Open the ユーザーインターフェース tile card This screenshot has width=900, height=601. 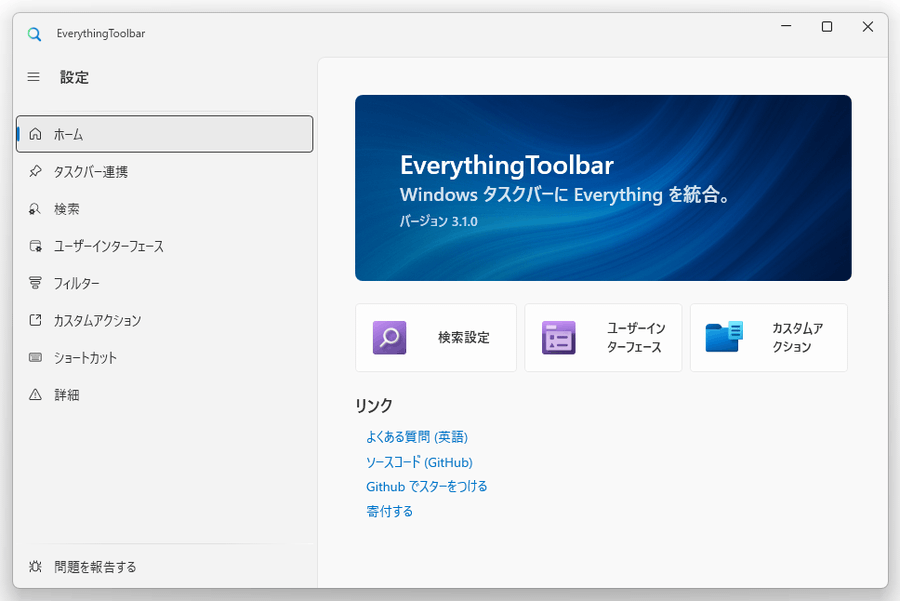point(603,338)
